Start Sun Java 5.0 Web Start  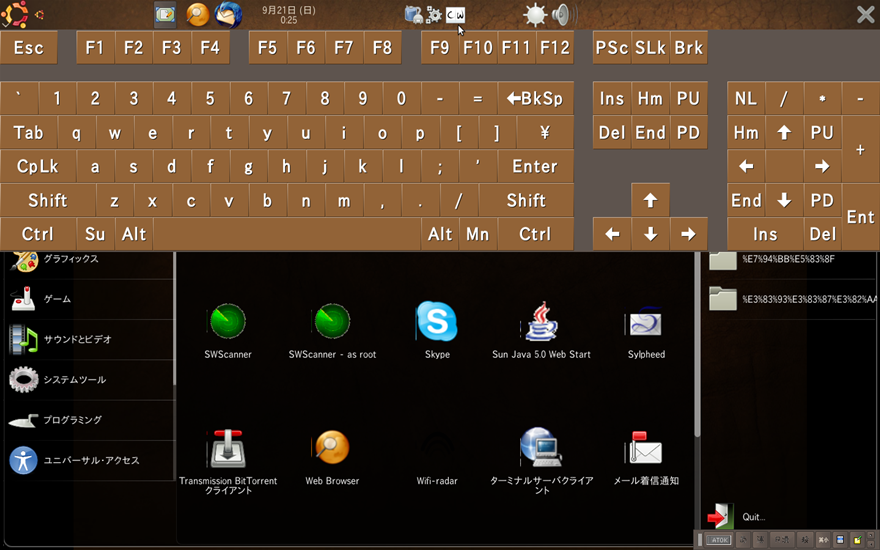click(x=541, y=323)
